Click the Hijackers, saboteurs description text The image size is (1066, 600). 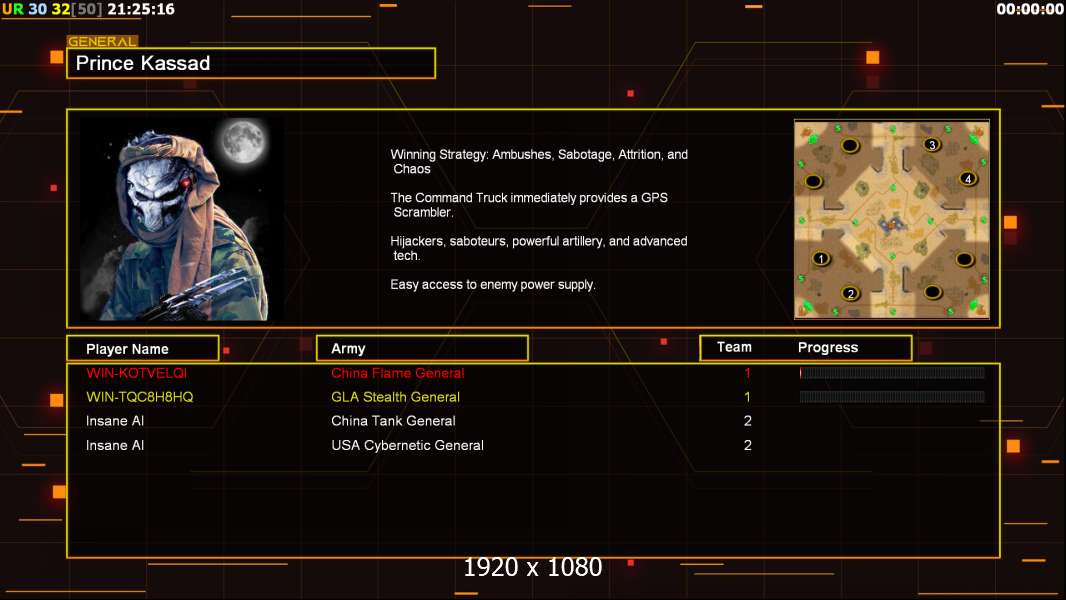(538, 248)
